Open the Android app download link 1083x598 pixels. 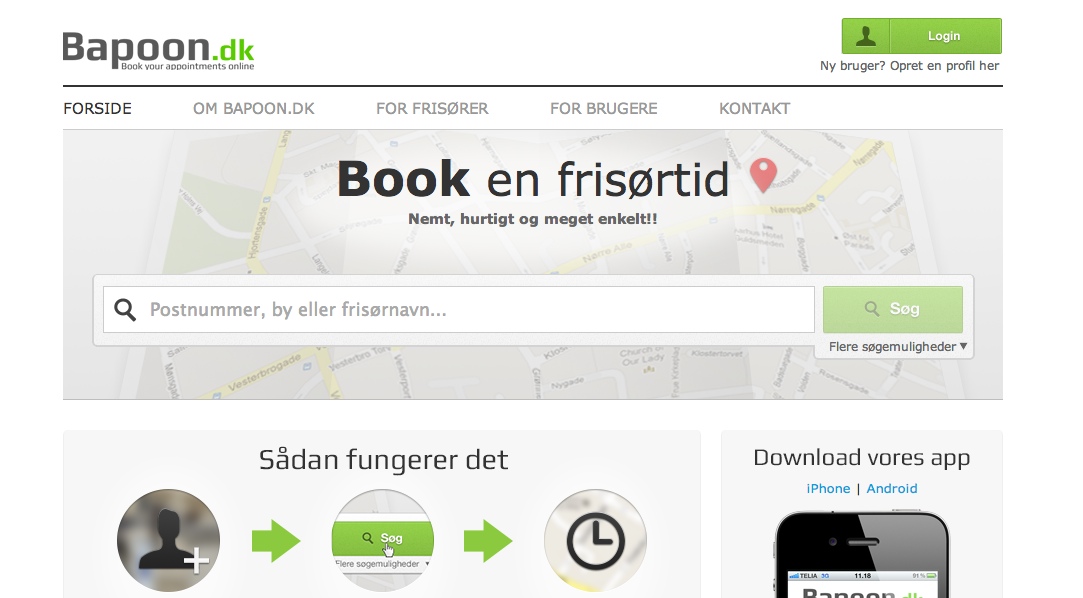(x=892, y=488)
